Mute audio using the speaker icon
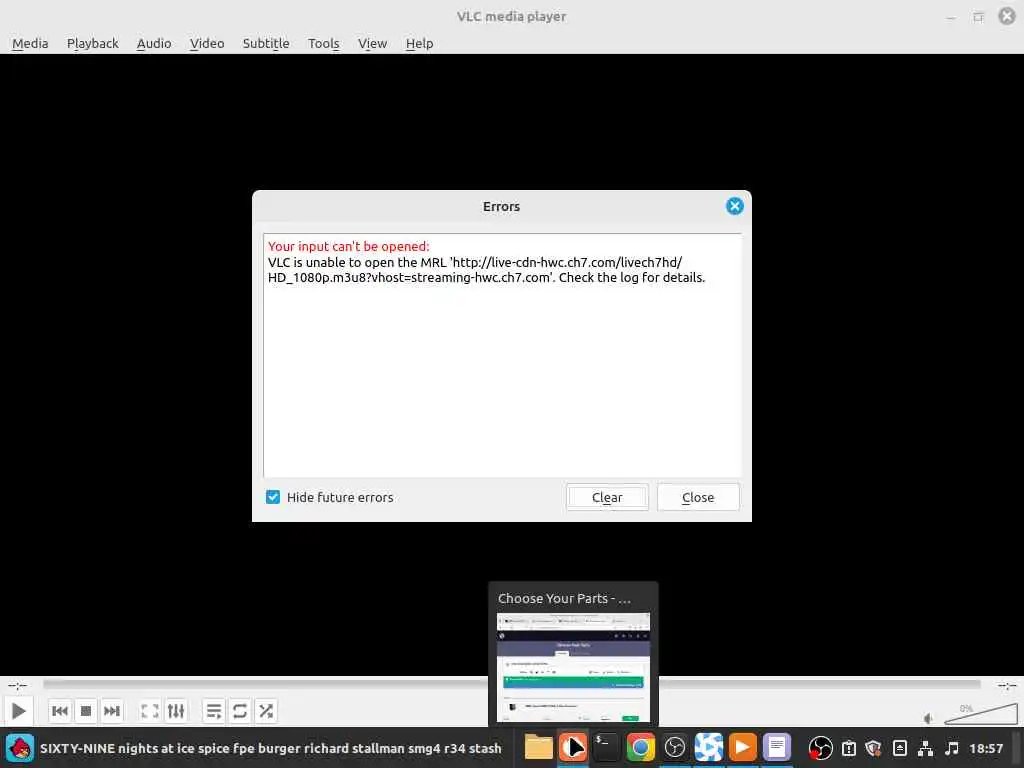1024x768 pixels. pyautogui.click(x=929, y=718)
